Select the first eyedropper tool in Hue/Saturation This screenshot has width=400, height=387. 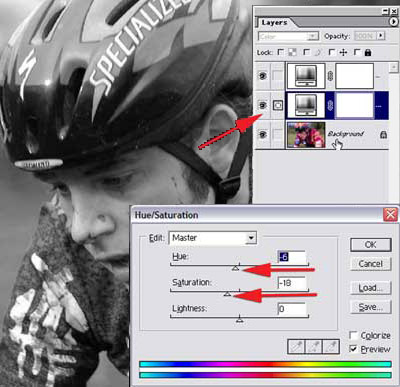point(296,347)
